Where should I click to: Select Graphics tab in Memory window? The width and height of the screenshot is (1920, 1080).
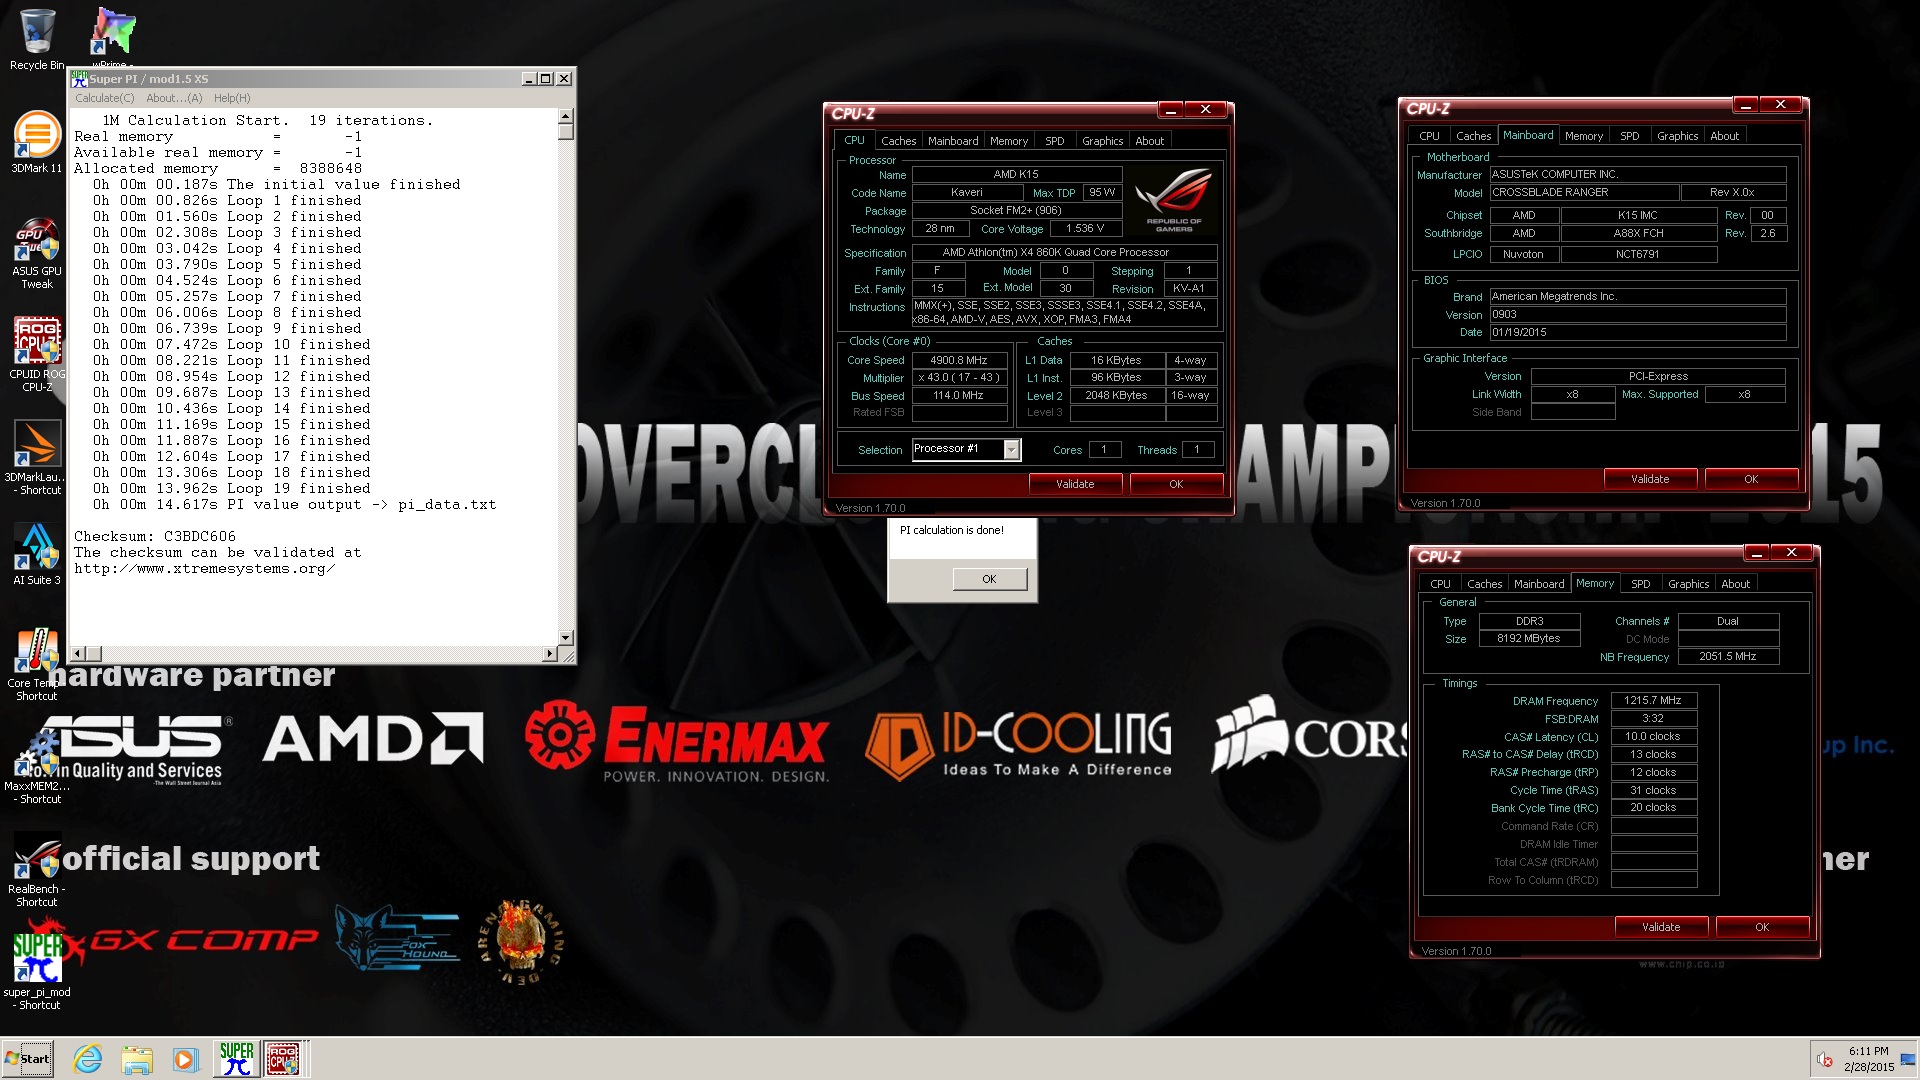coord(1688,584)
